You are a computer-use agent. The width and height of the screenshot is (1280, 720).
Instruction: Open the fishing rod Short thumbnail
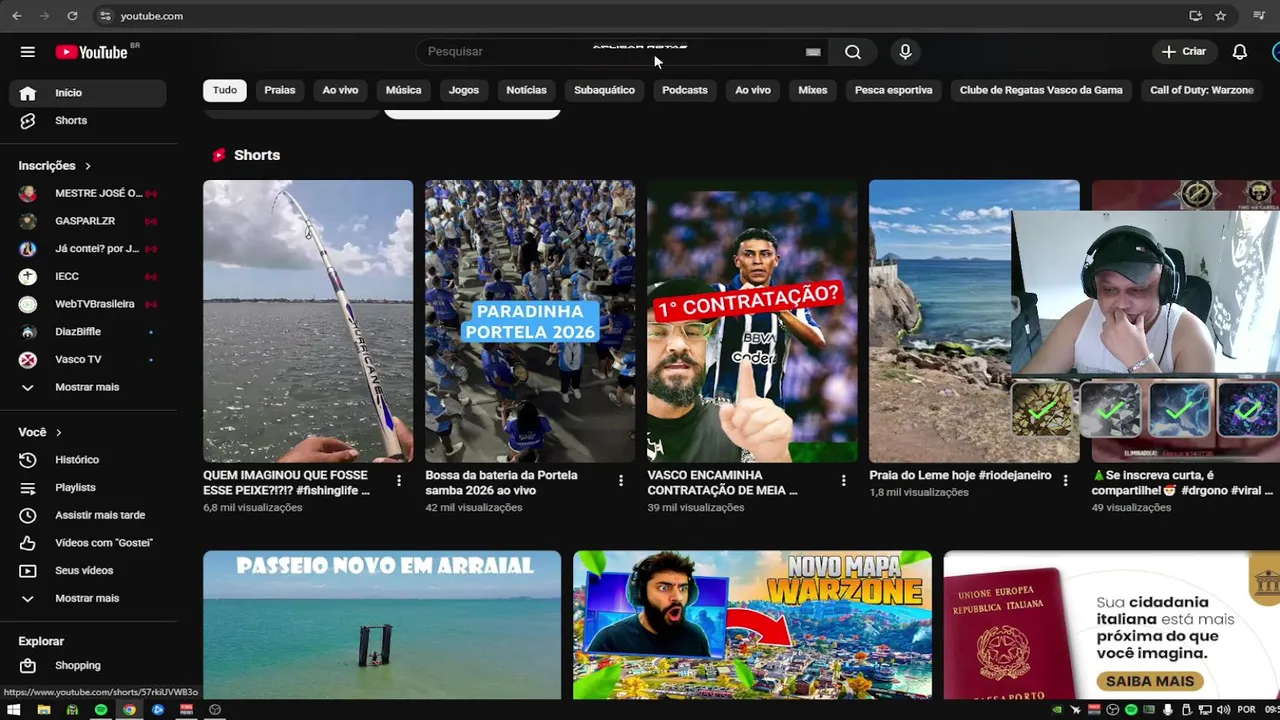[308, 321]
